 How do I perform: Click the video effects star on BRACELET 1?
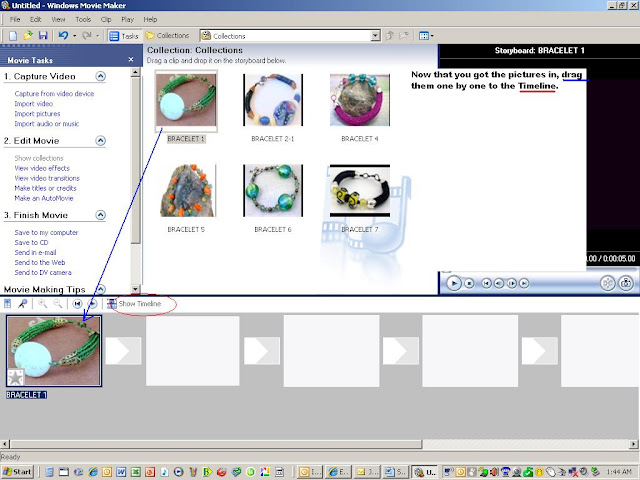[16, 378]
